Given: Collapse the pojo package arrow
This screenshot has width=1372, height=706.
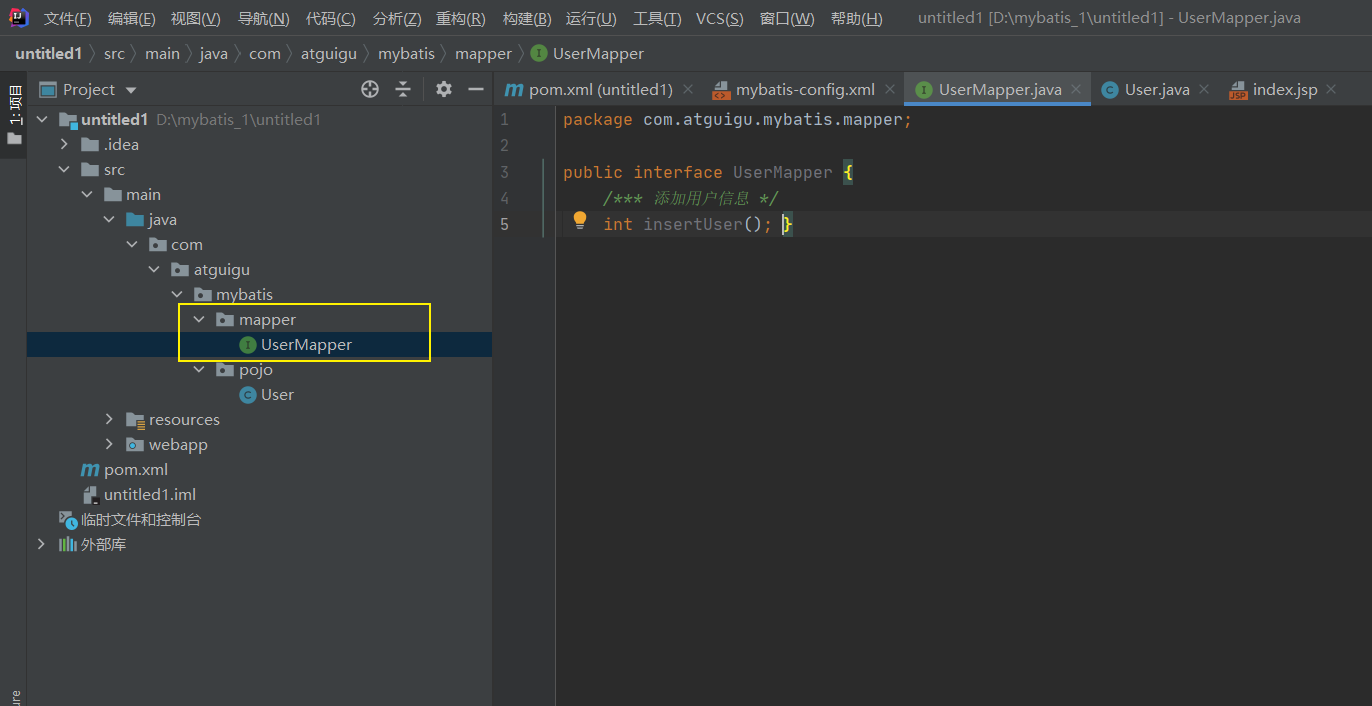Looking at the screenshot, I should point(200,370).
